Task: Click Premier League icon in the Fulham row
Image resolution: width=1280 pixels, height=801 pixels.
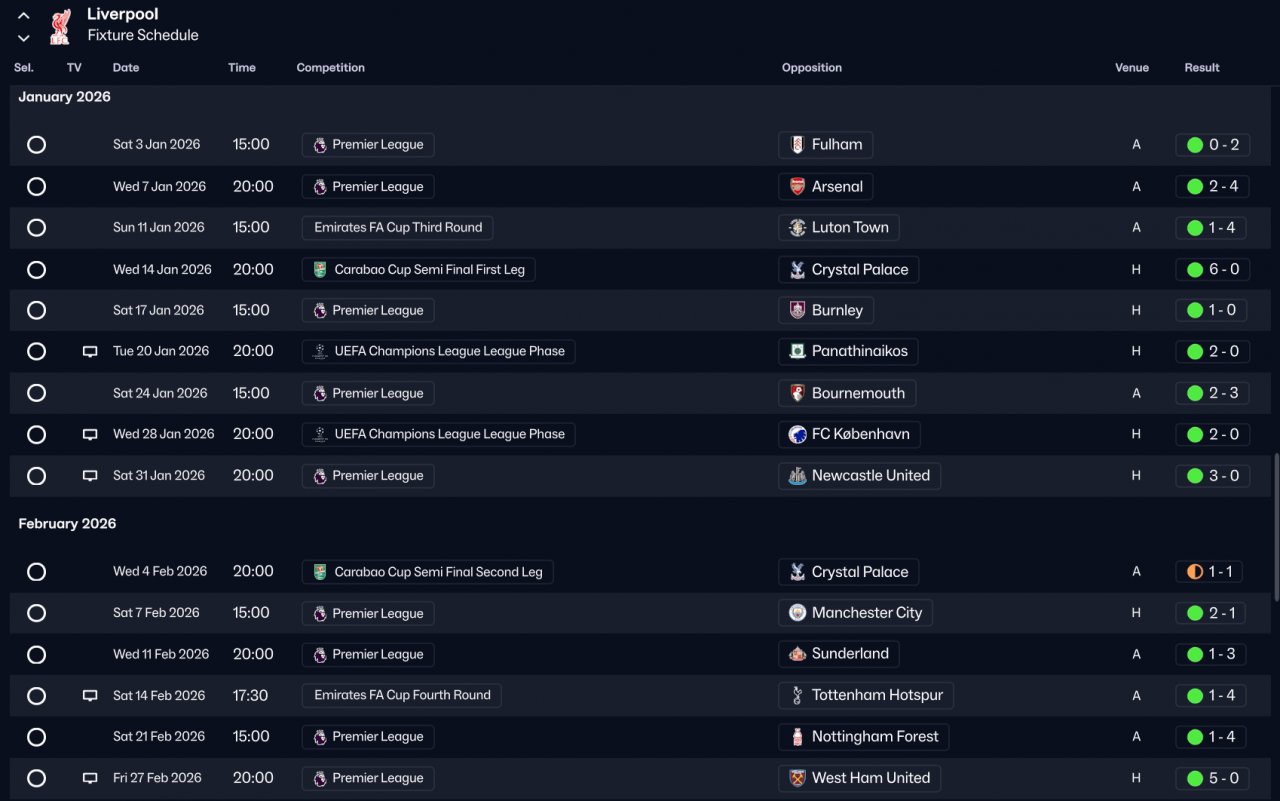Action: click(320, 145)
